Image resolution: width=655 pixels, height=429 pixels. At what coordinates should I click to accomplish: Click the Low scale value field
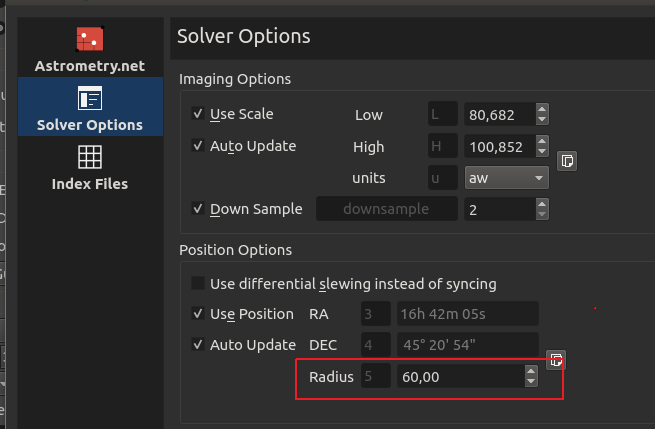coord(498,115)
